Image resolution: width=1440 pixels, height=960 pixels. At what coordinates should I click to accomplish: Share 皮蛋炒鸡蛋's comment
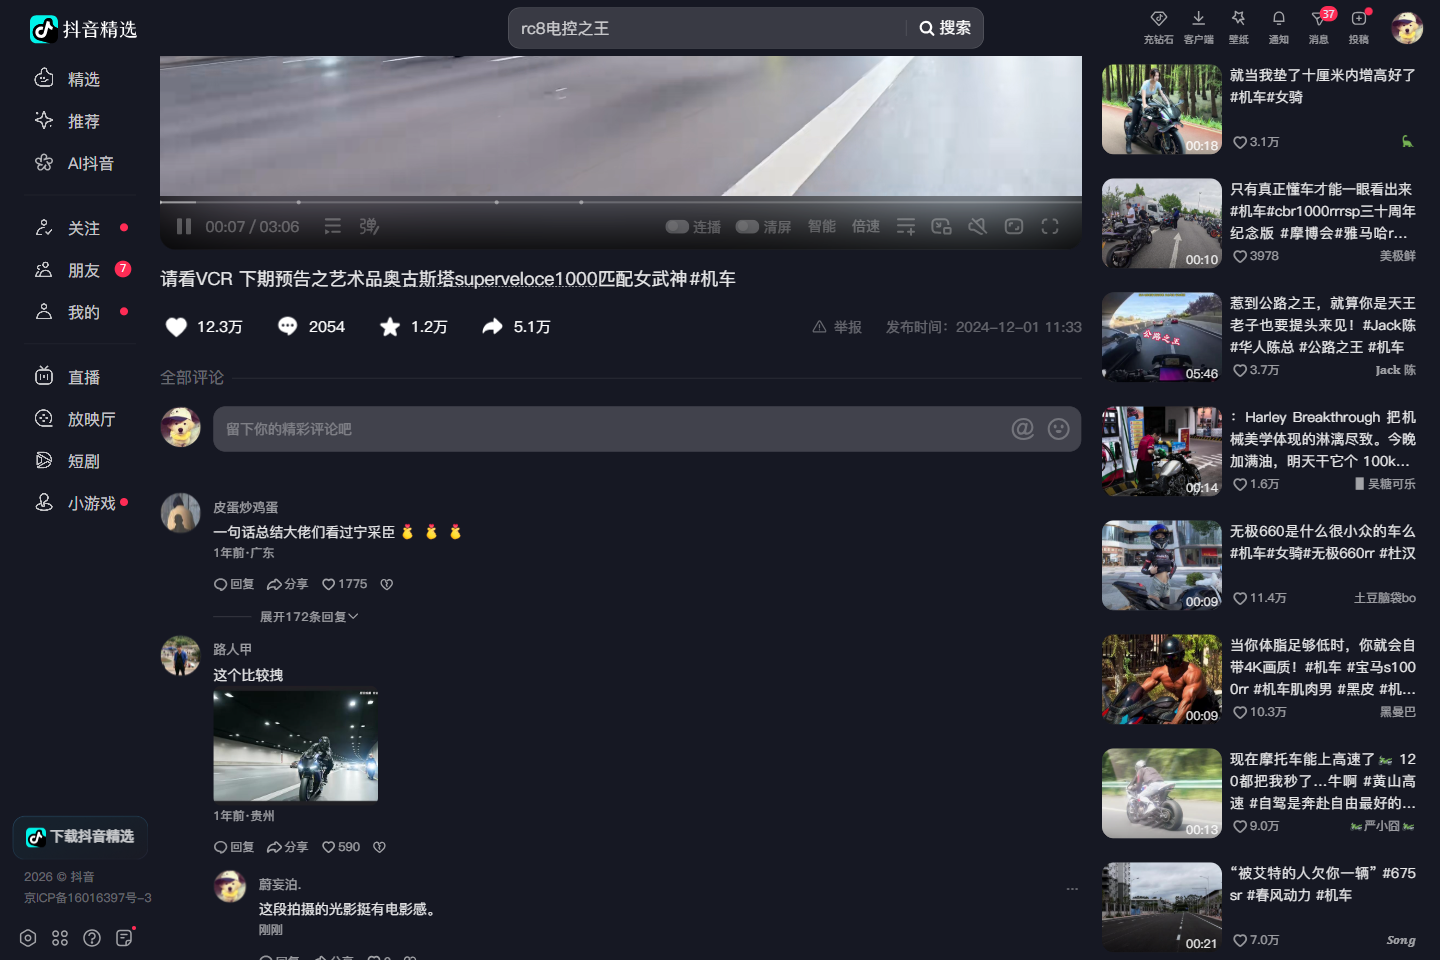pos(287,584)
